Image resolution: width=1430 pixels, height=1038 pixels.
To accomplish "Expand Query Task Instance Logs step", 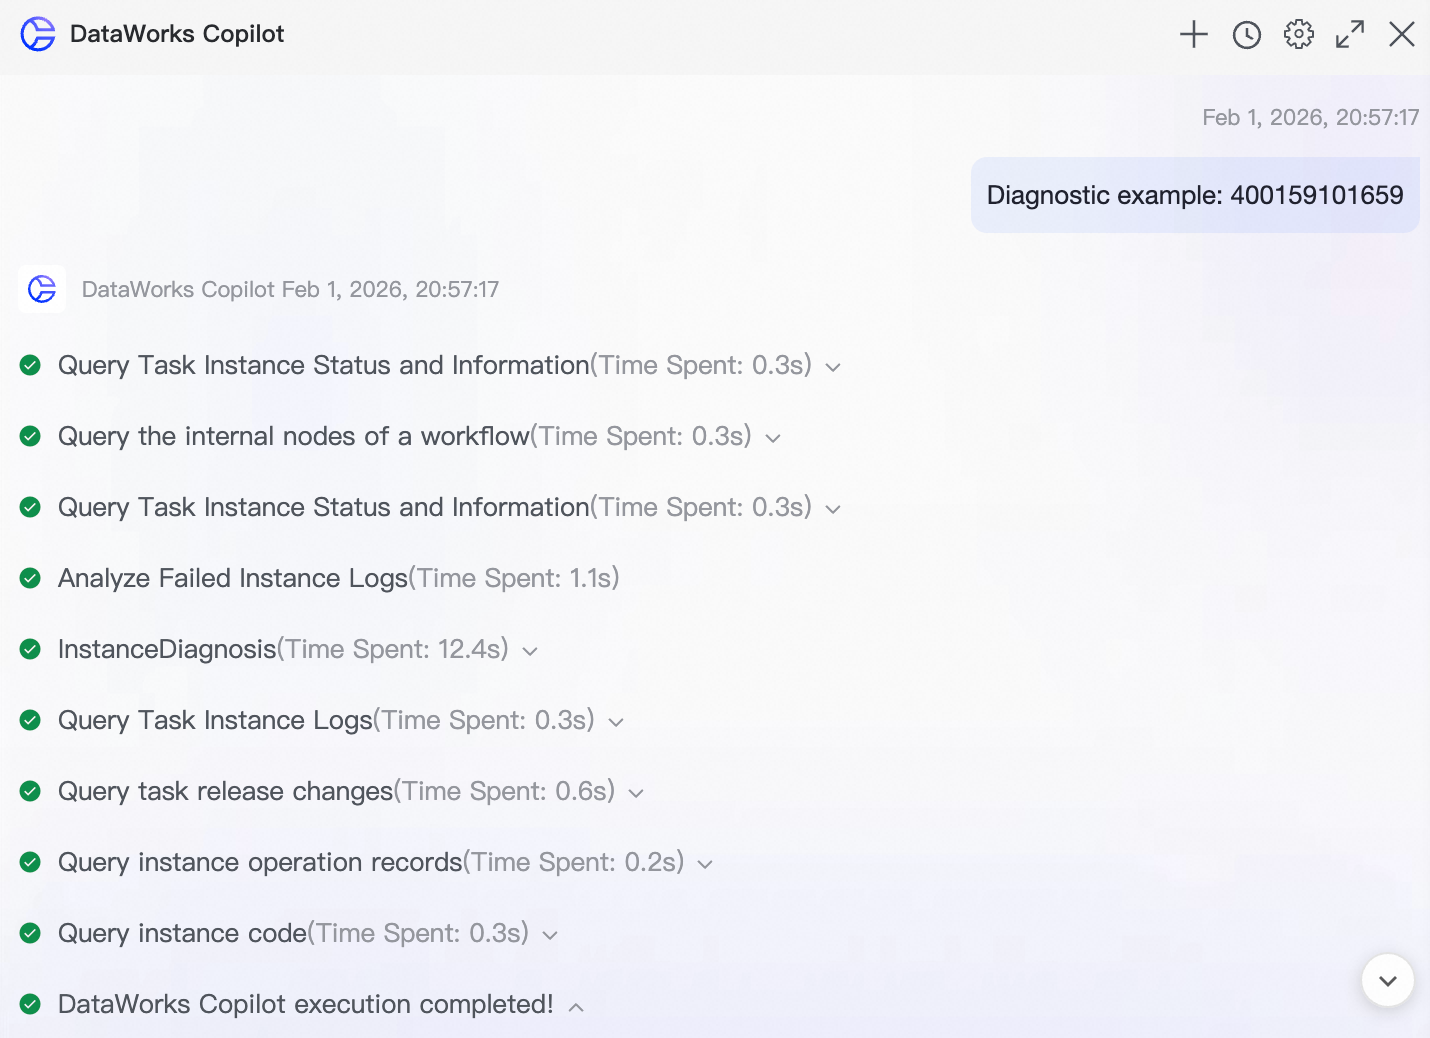I will [x=616, y=722].
